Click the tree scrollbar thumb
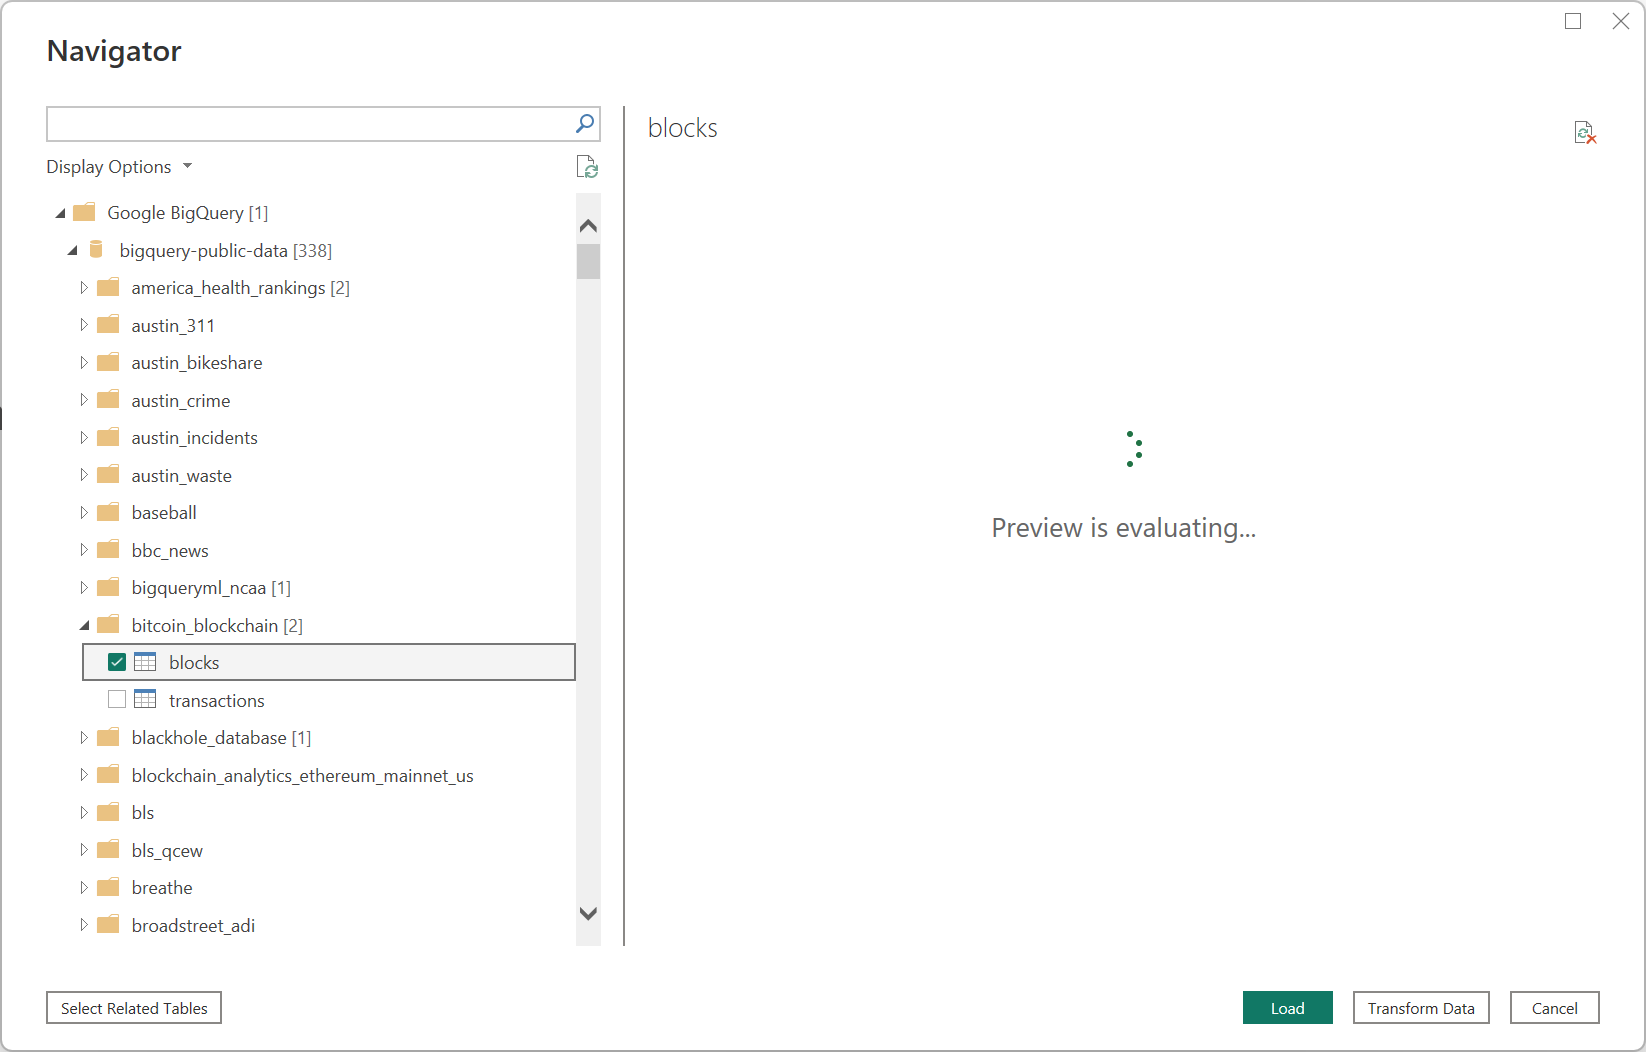The height and width of the screenshot is (1052, 1646). click(x=588, y=261)
